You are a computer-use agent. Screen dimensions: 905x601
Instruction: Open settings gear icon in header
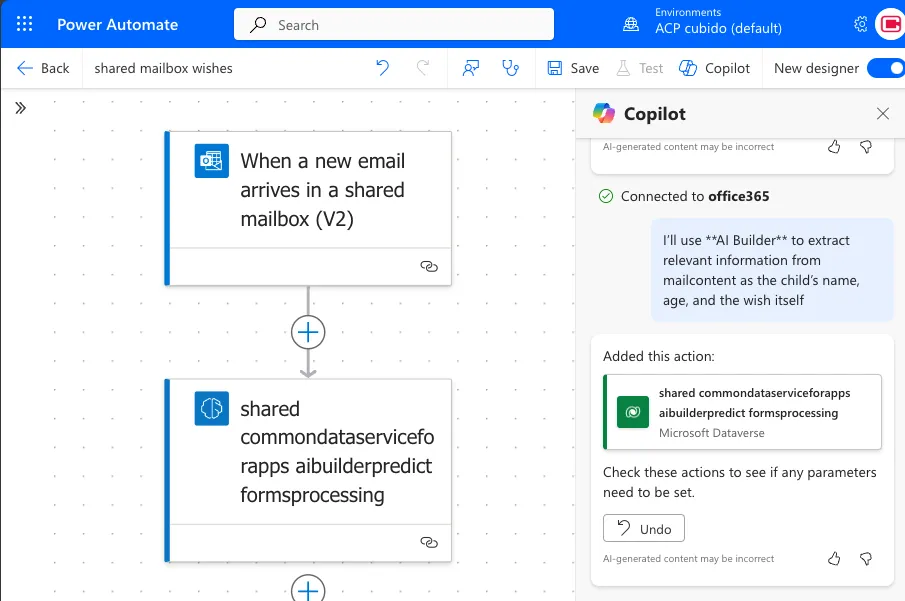point(860,24)
